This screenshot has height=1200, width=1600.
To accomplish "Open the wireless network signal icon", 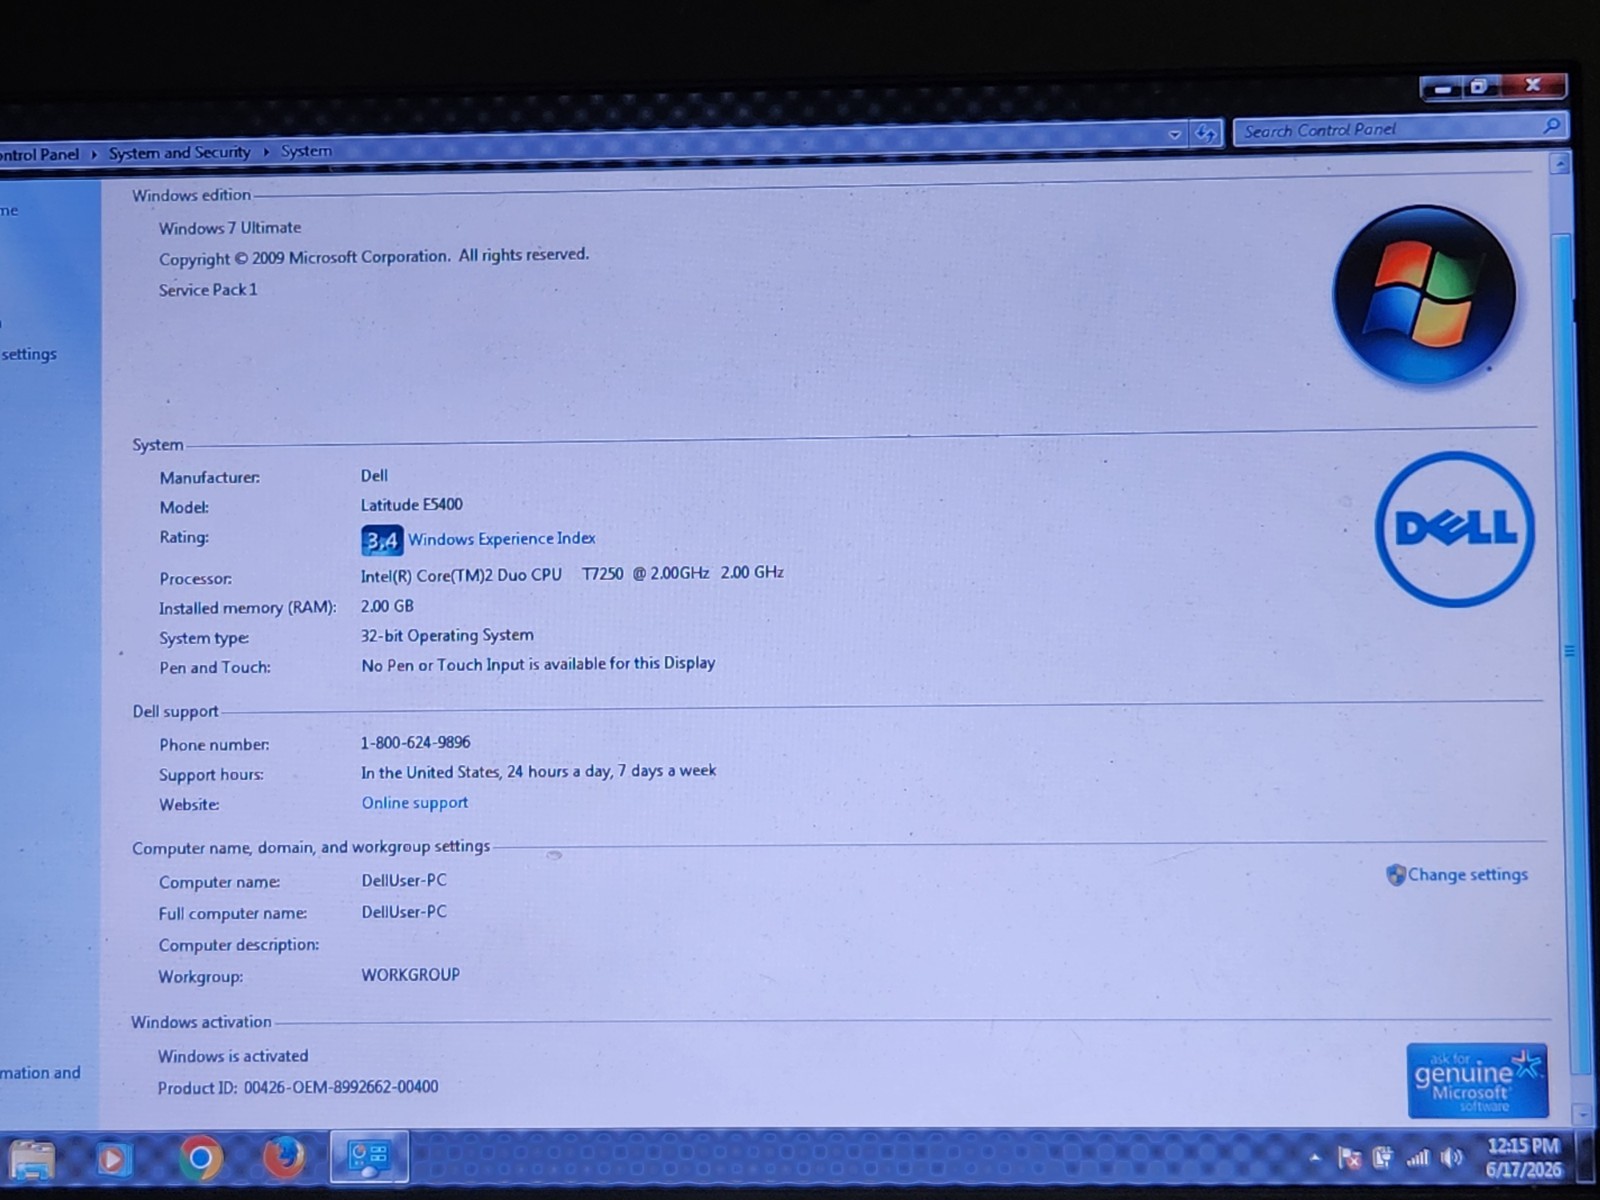I will [x=1418, y=1158].
